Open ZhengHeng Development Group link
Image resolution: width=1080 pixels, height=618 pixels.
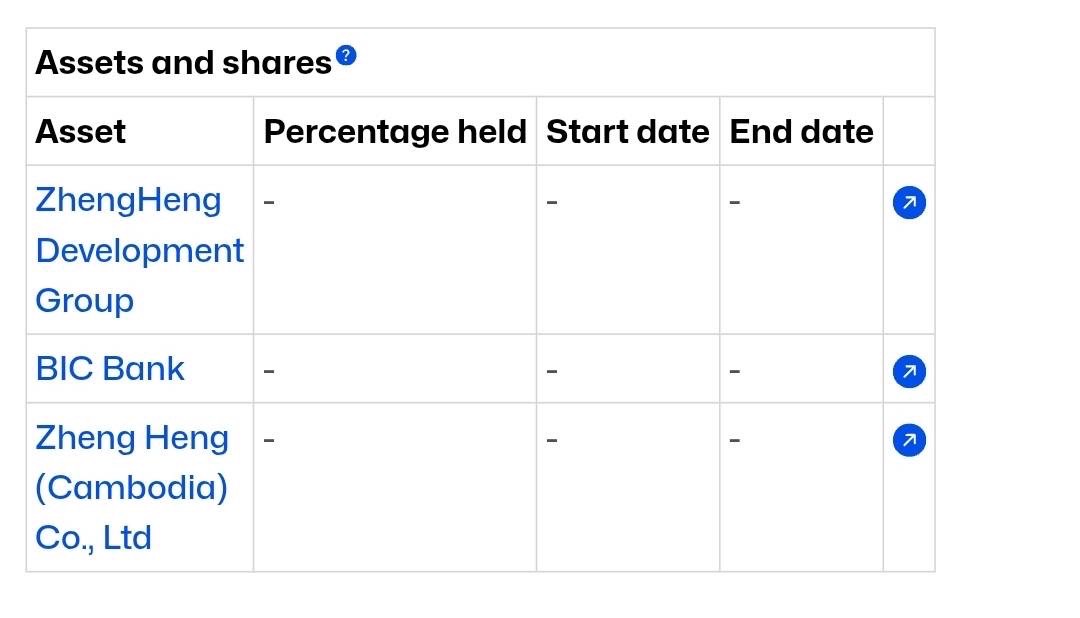tap(139, 250)
